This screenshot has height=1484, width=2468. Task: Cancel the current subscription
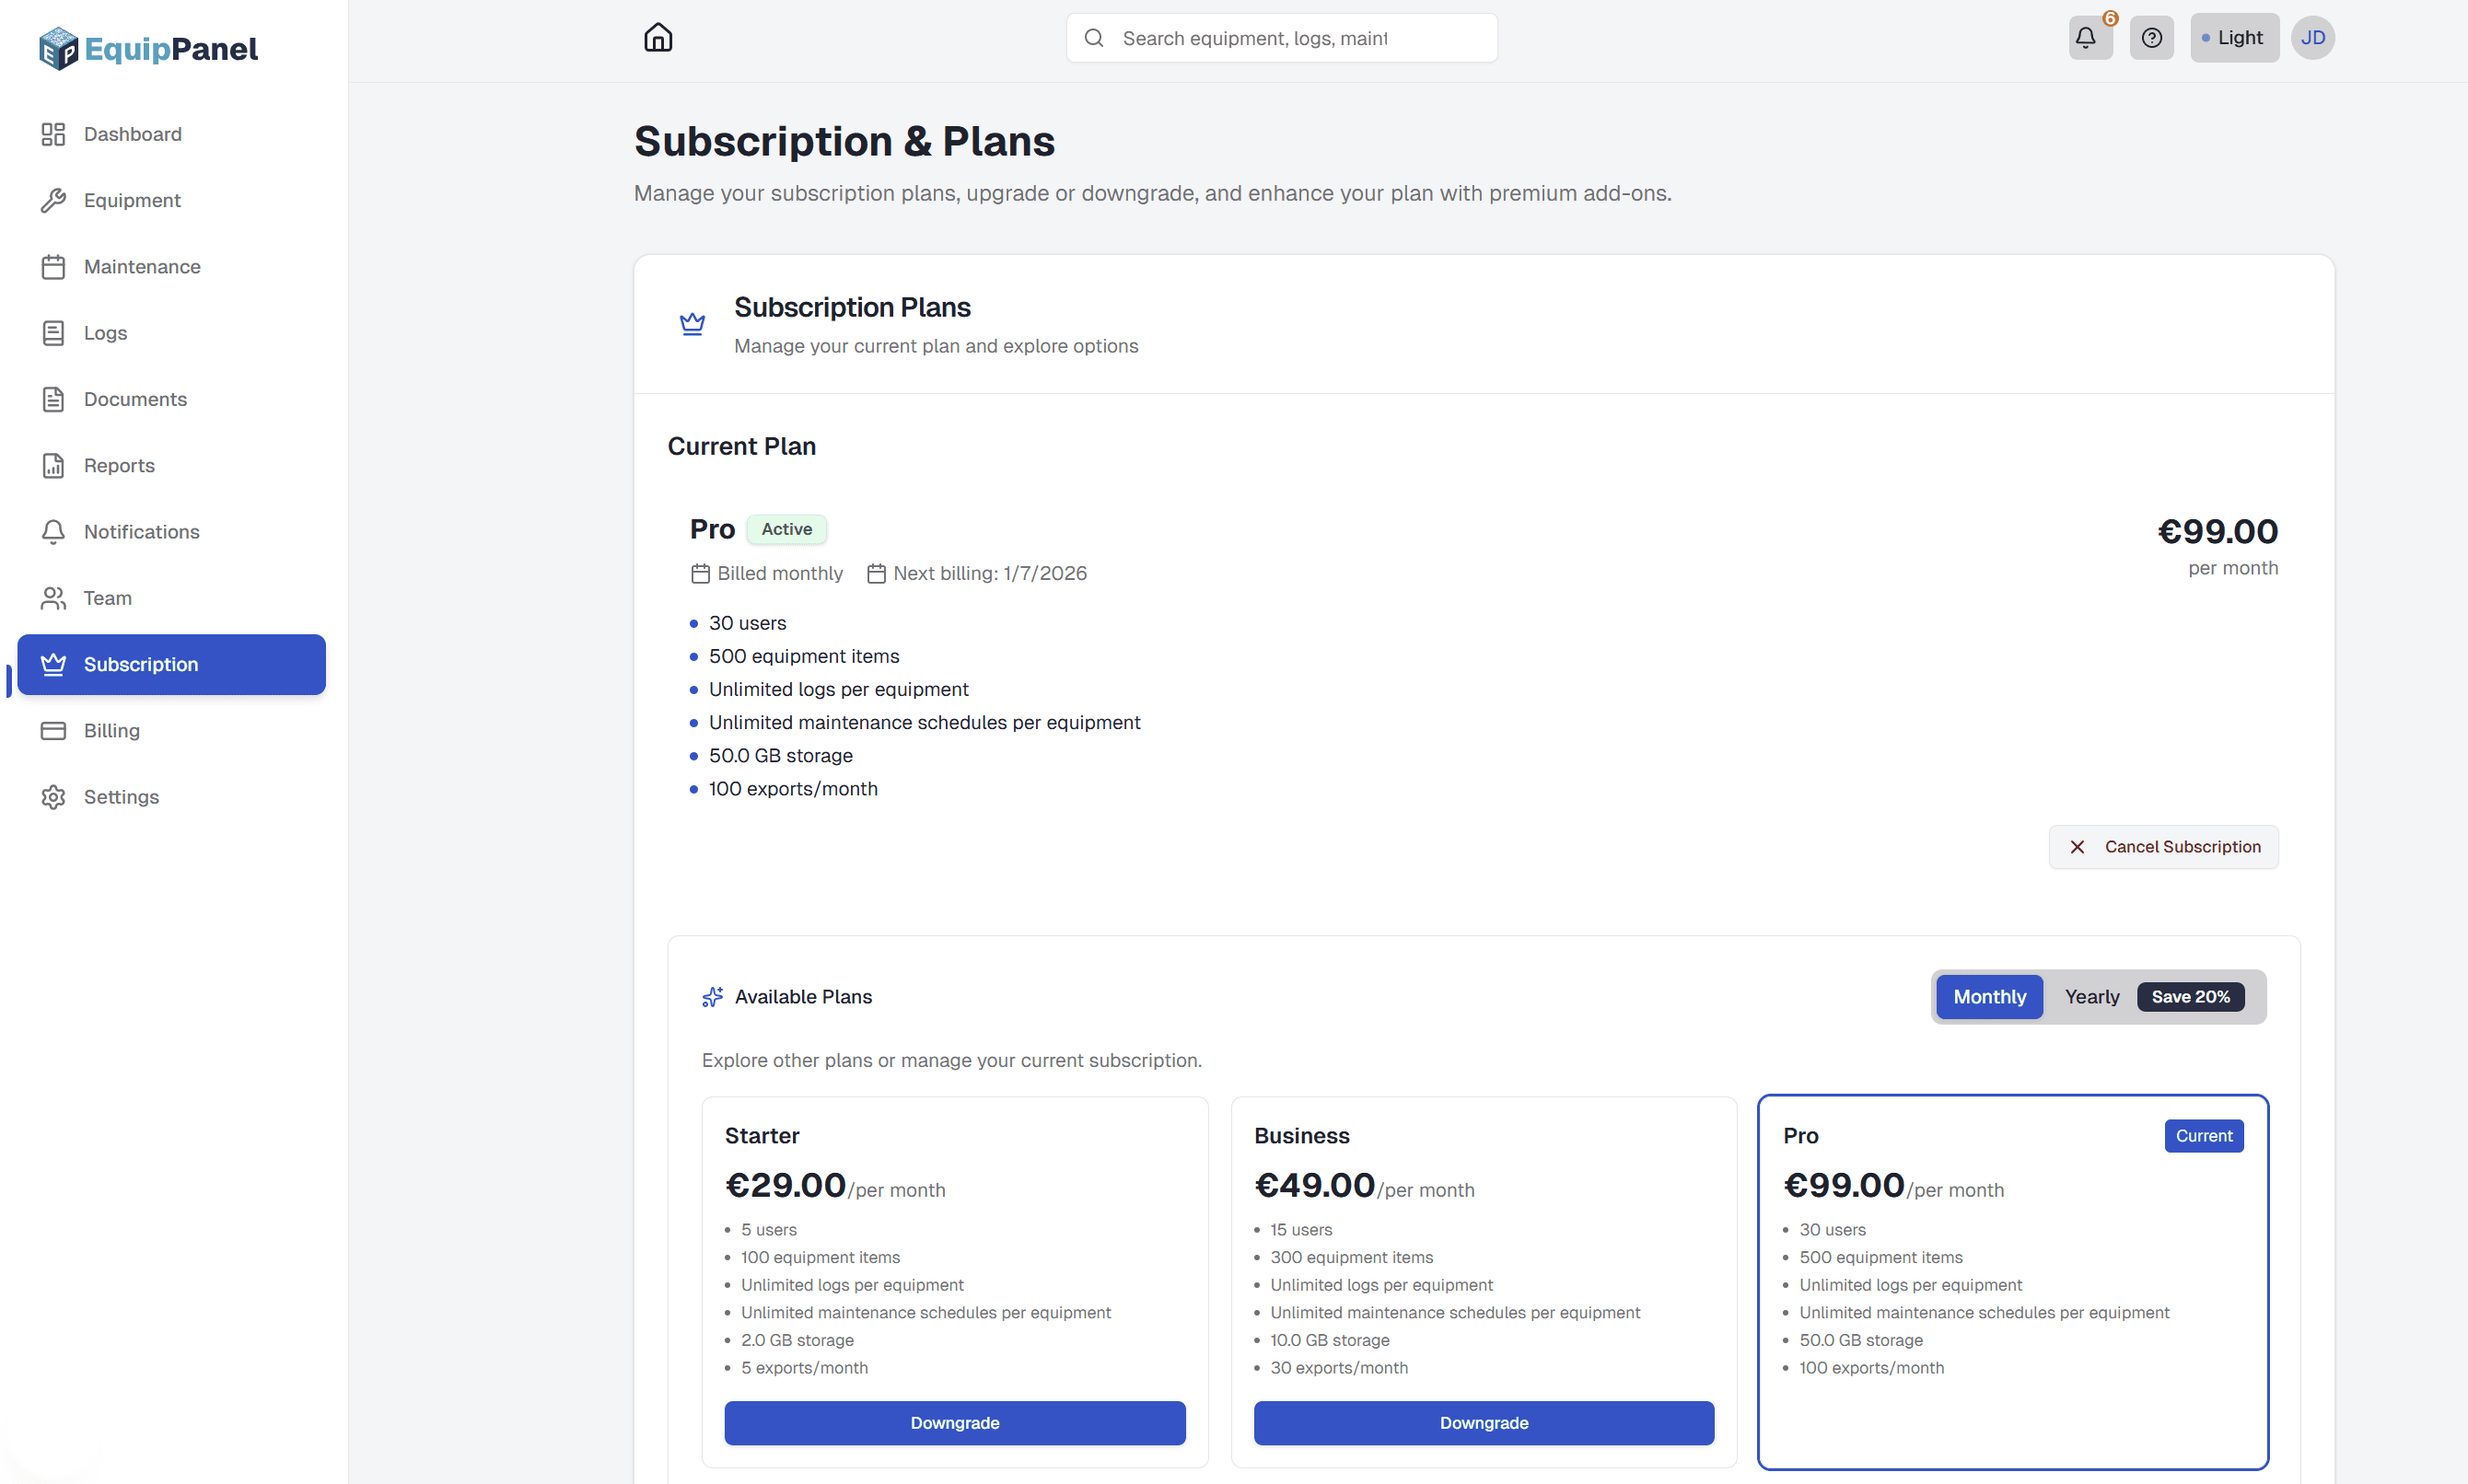[x=2162, y=846]
